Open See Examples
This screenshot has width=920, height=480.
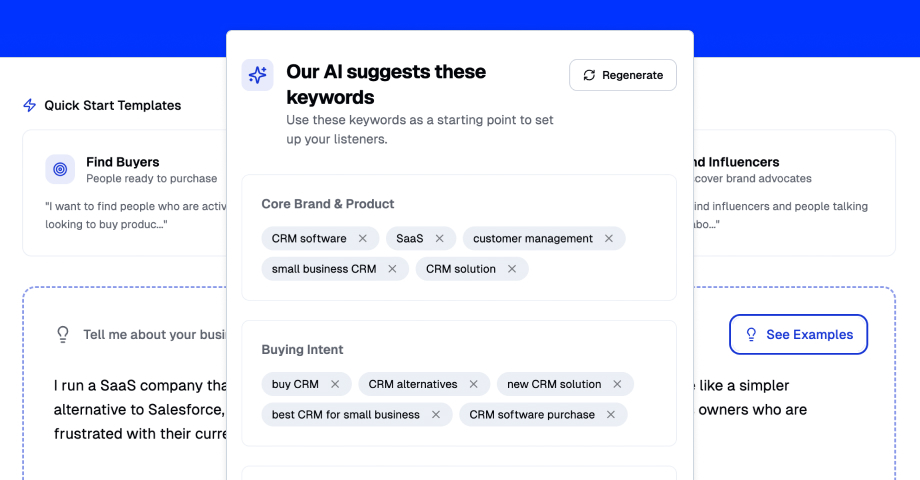point(798,335)
